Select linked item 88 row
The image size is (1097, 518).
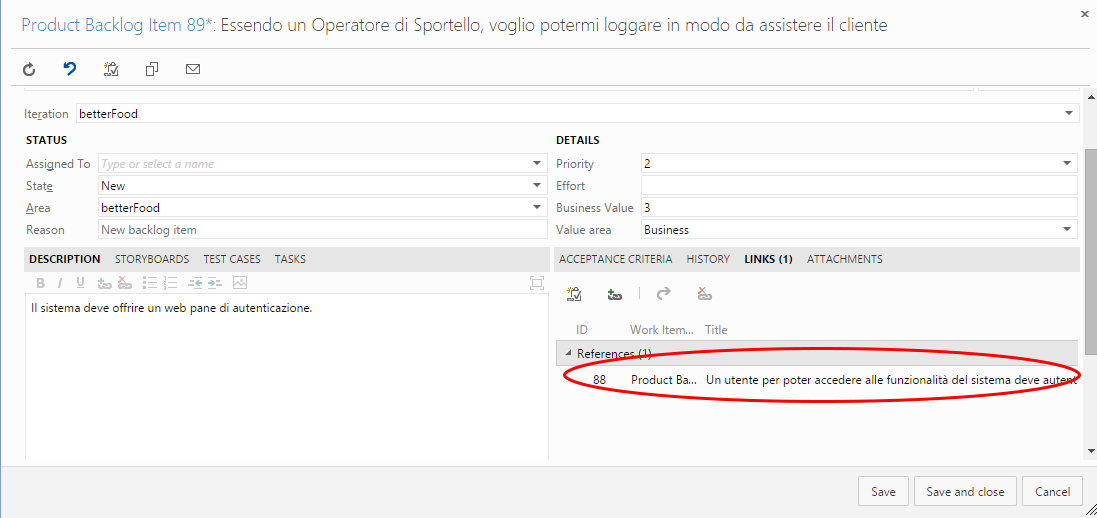816,379
